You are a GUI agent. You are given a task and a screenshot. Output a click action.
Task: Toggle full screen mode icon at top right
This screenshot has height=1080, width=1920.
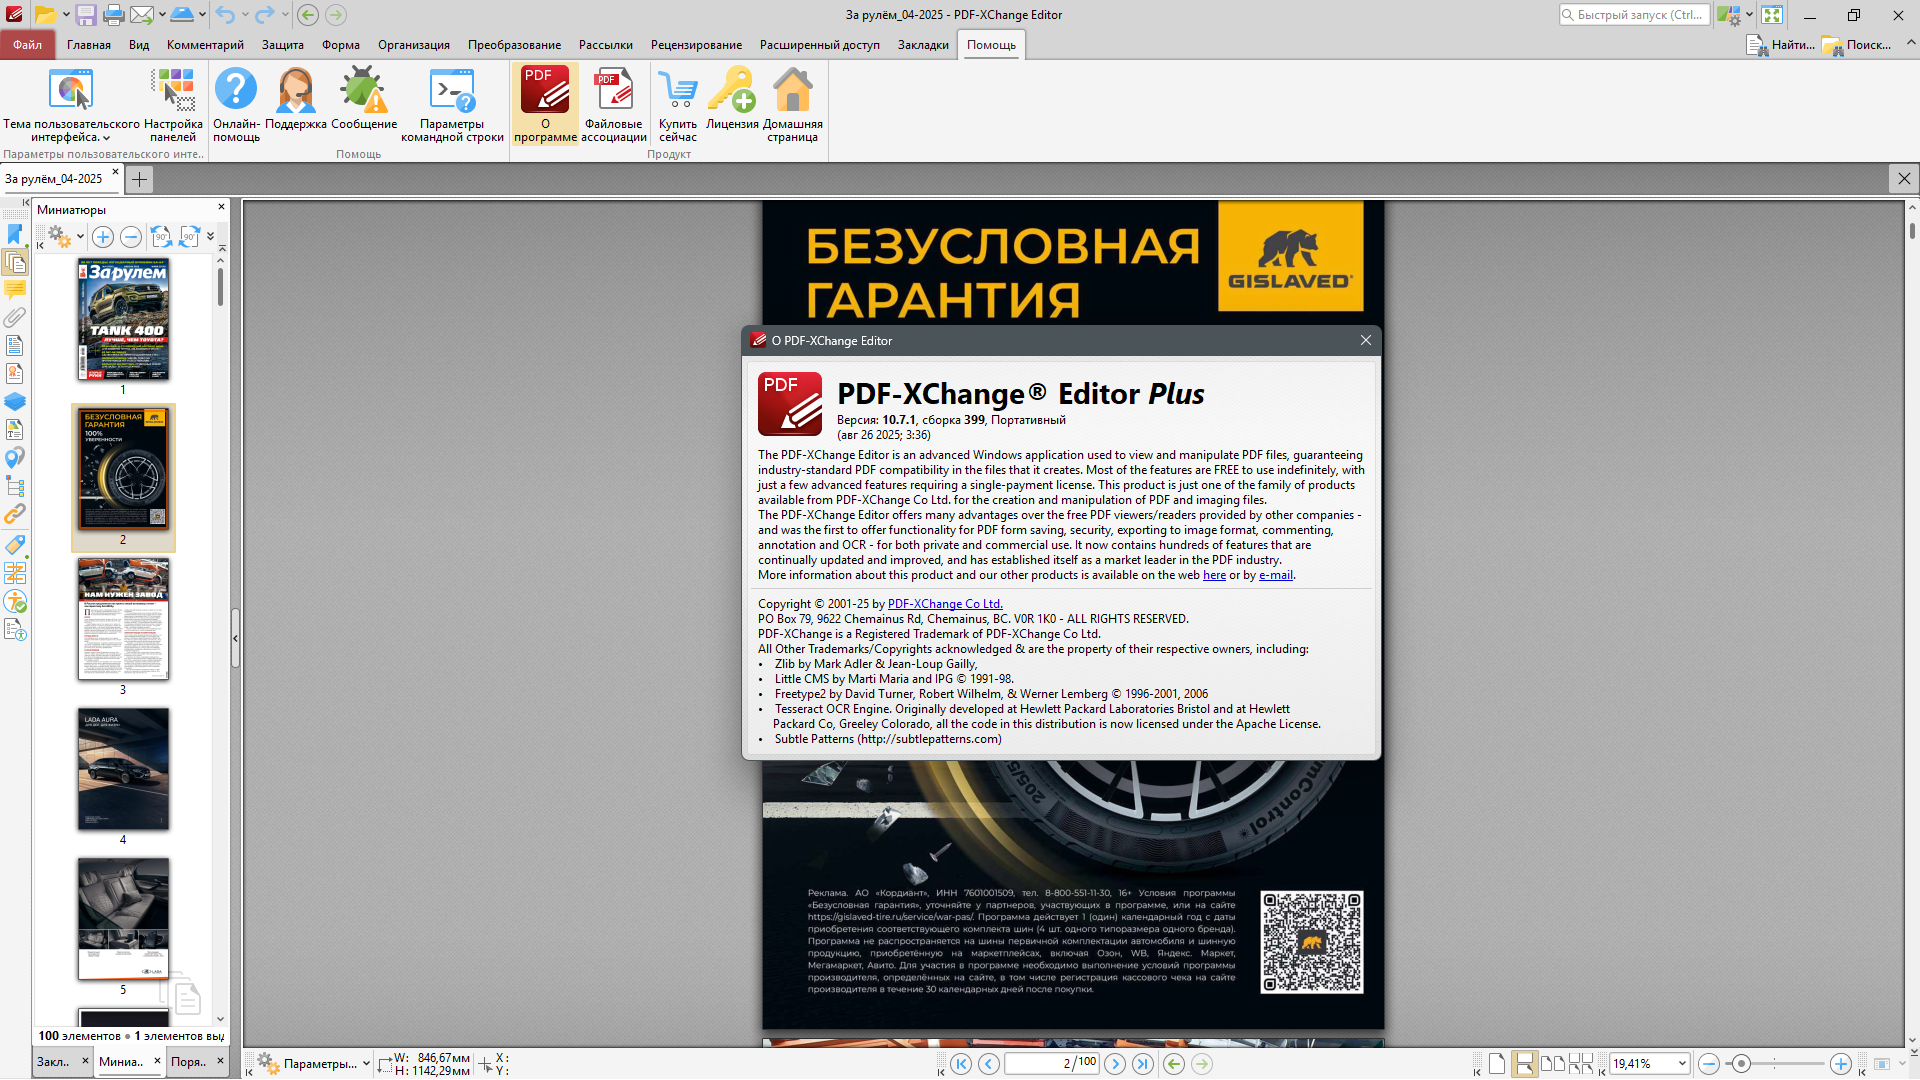coord(1772,15)
